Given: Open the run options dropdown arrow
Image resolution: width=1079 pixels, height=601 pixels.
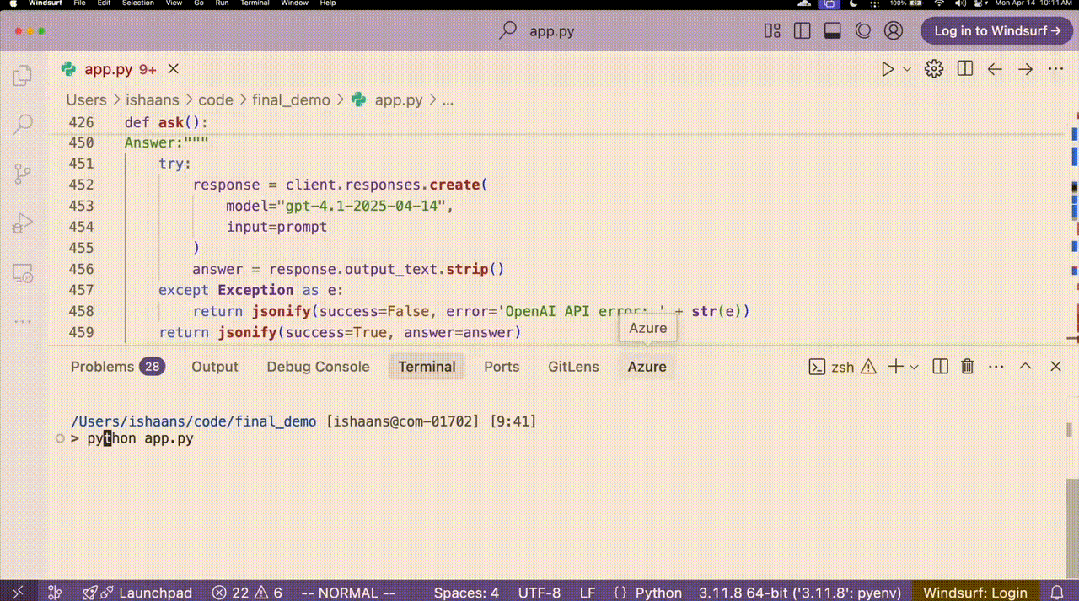Looking at the screenshot, I should [907, 69].
